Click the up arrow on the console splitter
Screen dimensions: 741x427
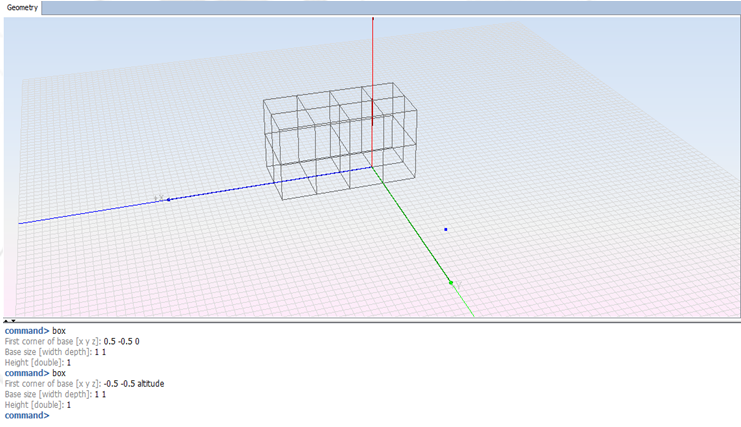click(x=7, y=321)
